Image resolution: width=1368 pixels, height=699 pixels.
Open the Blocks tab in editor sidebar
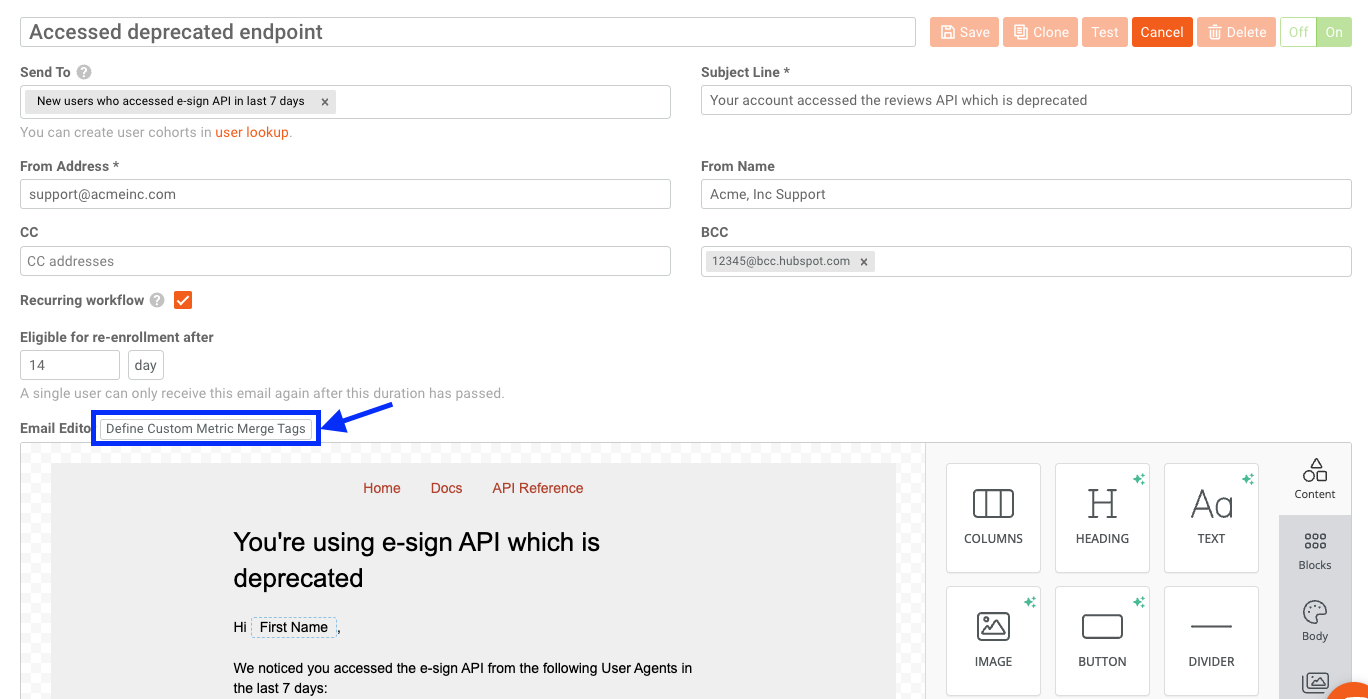[x=1315, y=551]
